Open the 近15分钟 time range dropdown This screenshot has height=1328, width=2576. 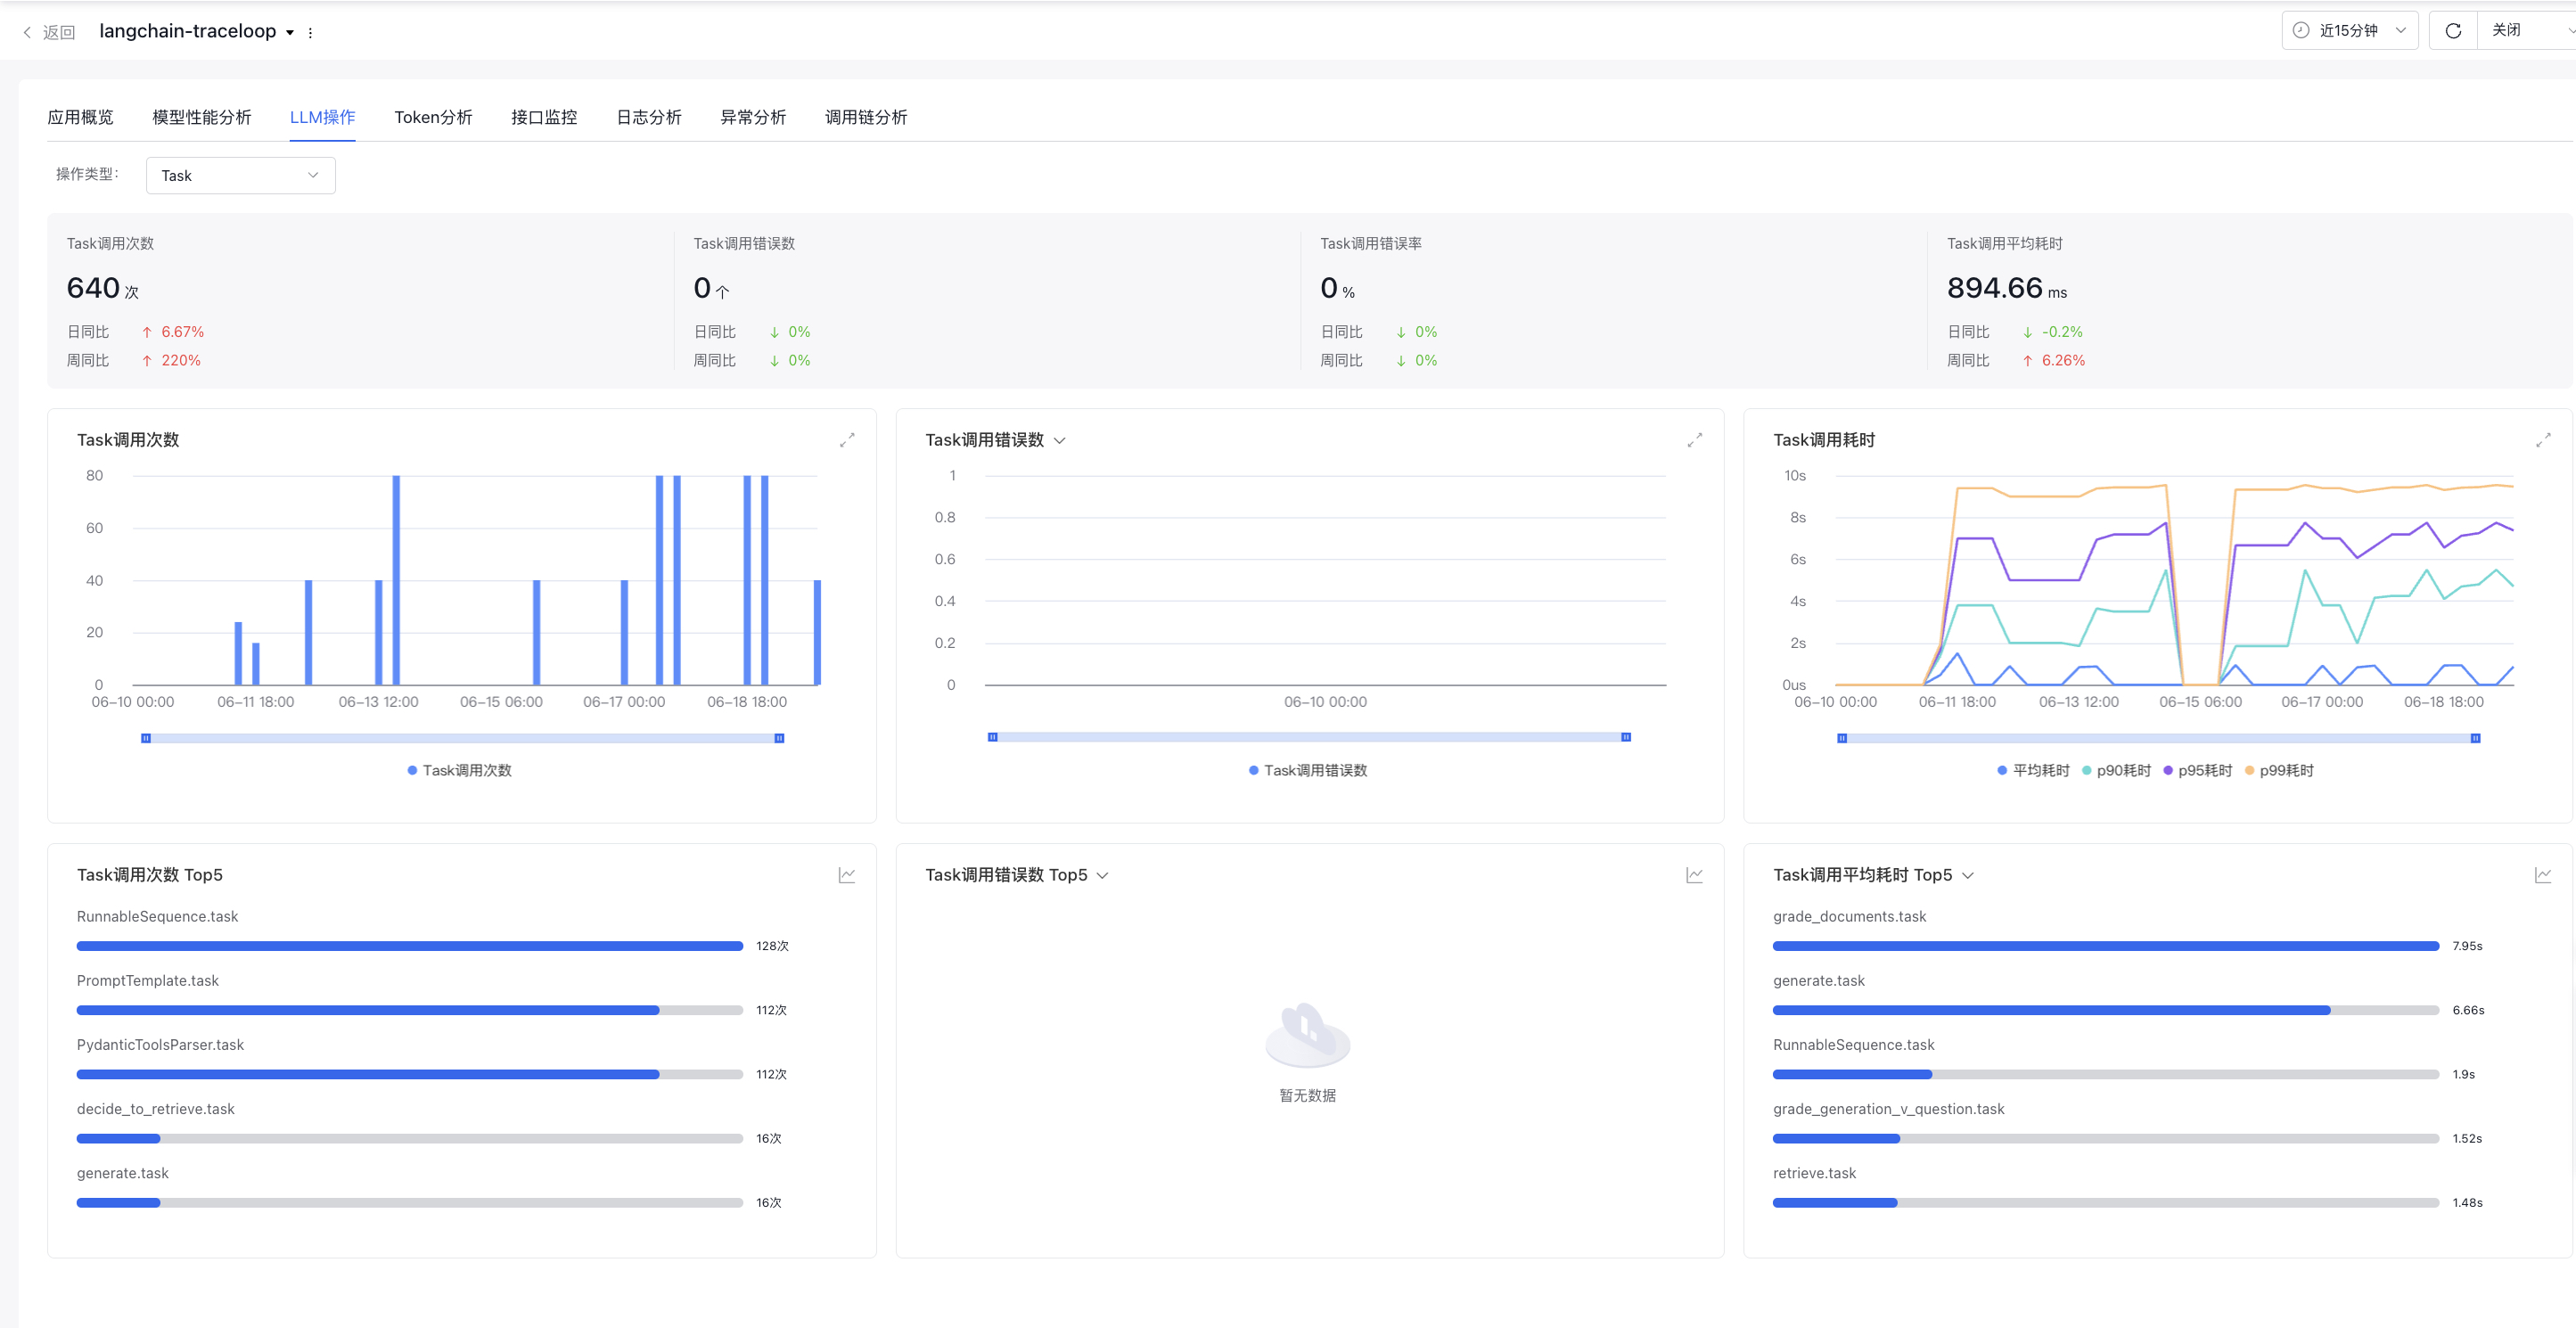[2349, 30]
